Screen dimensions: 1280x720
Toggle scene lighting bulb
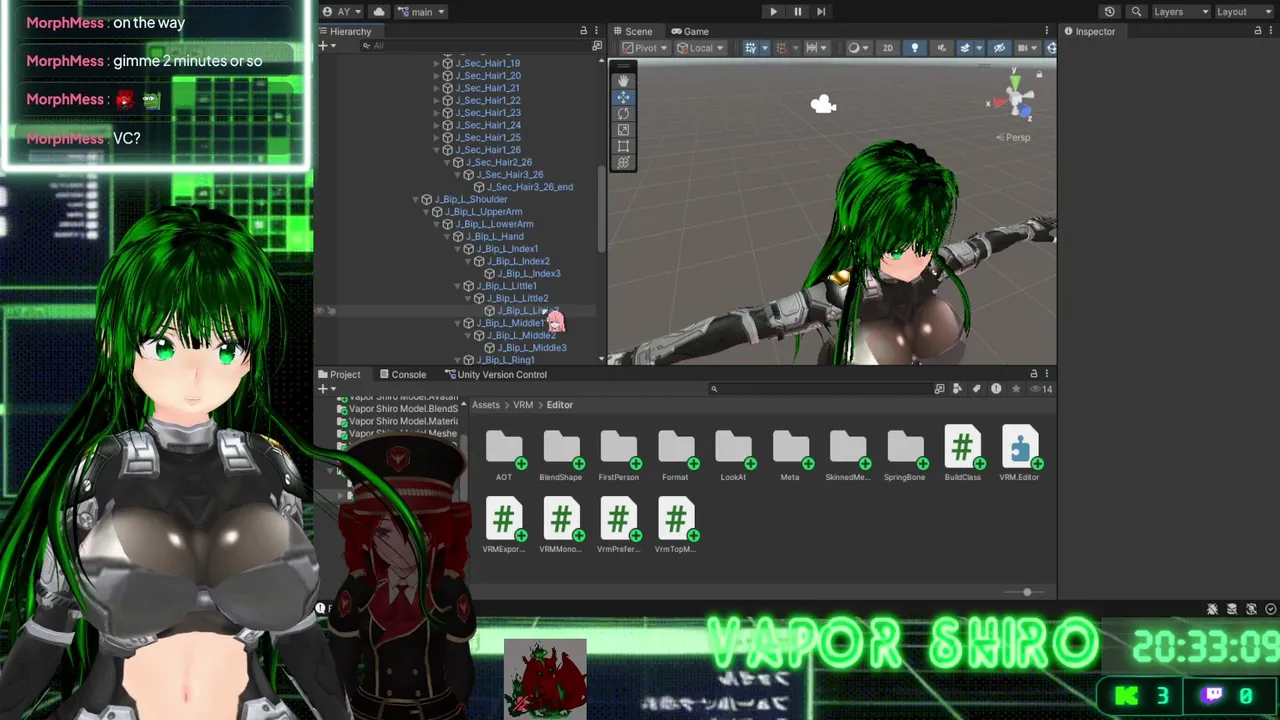coord(914,48)
